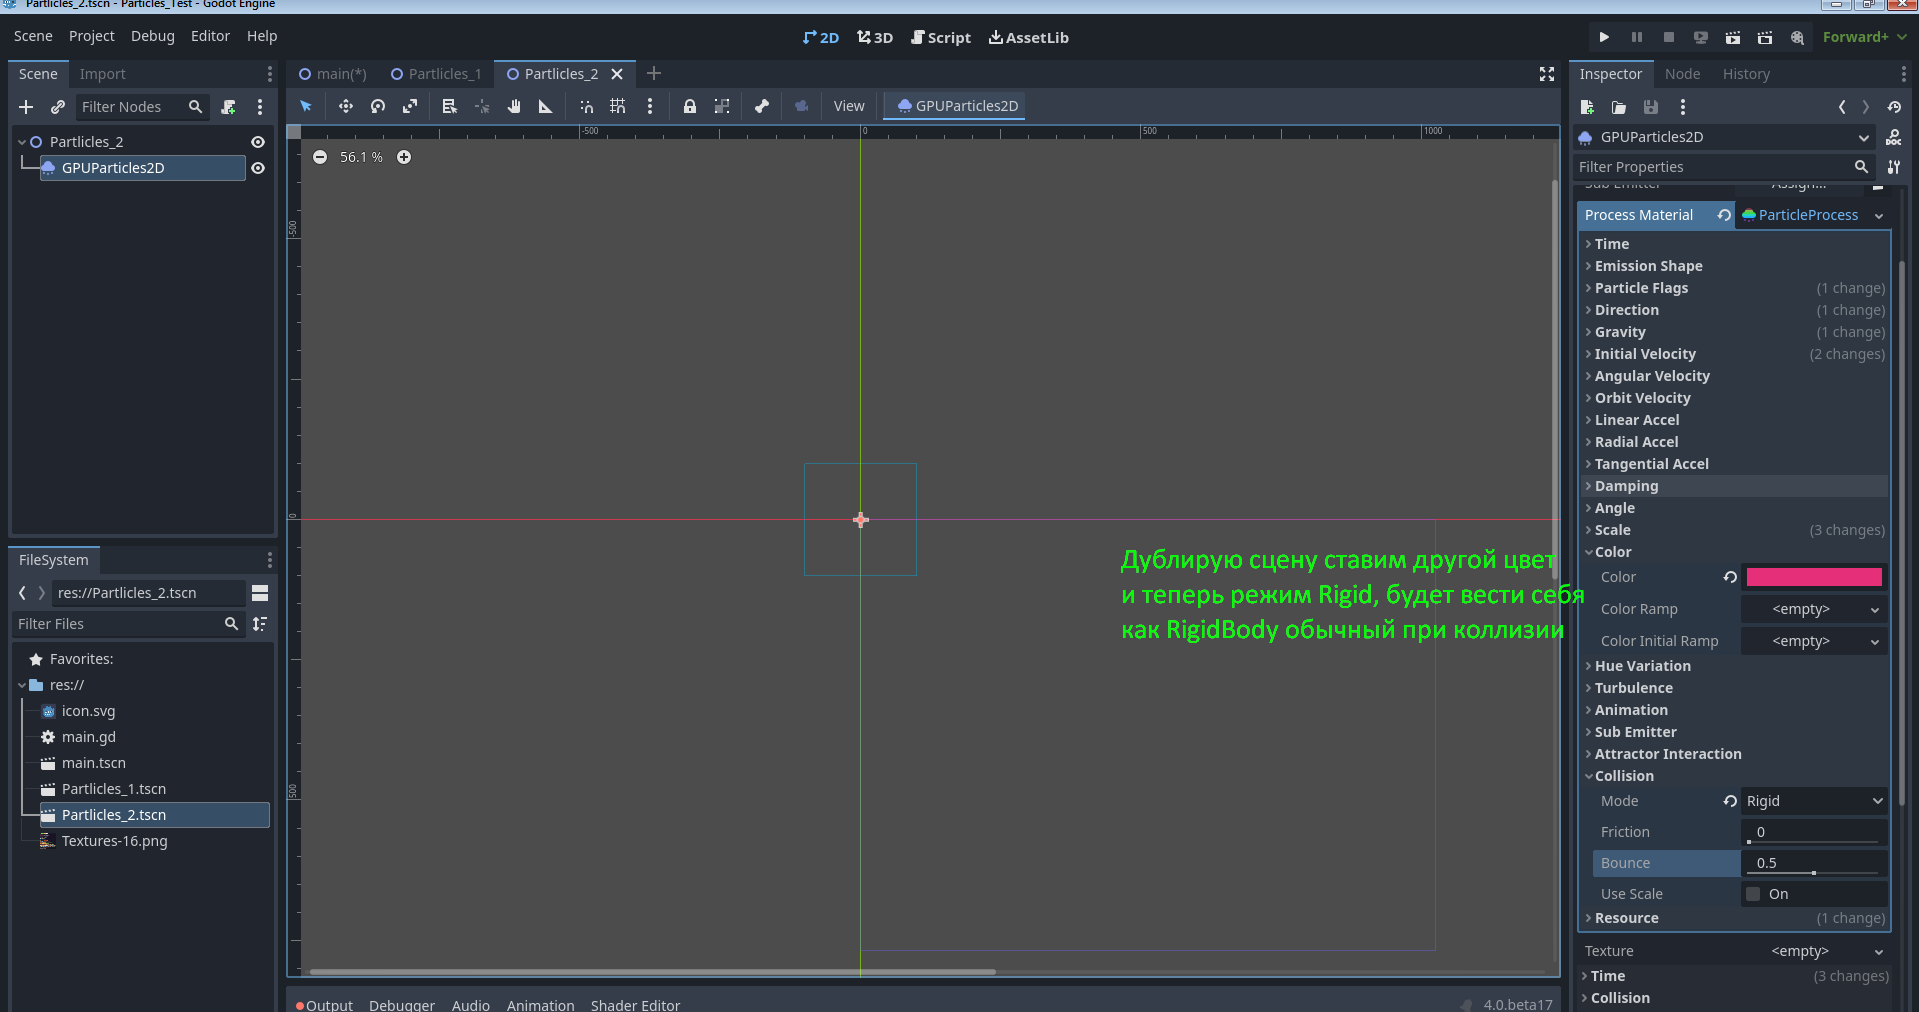
Task: Switch to the Script workspace
Action: point(940,38)
